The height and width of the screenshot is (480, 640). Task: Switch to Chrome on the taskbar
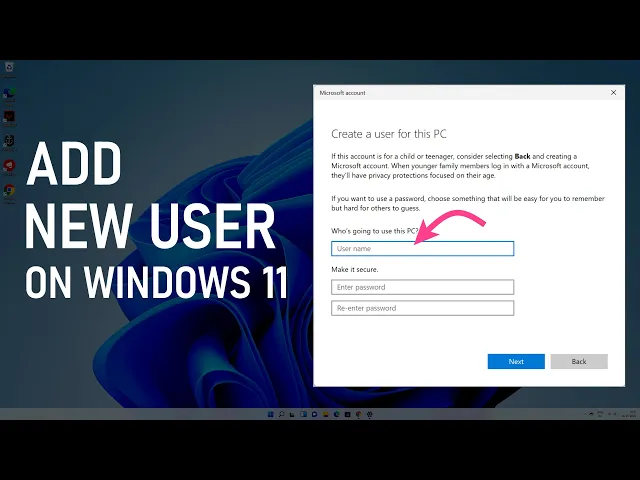pyautogui.click(x=359, y=414)
